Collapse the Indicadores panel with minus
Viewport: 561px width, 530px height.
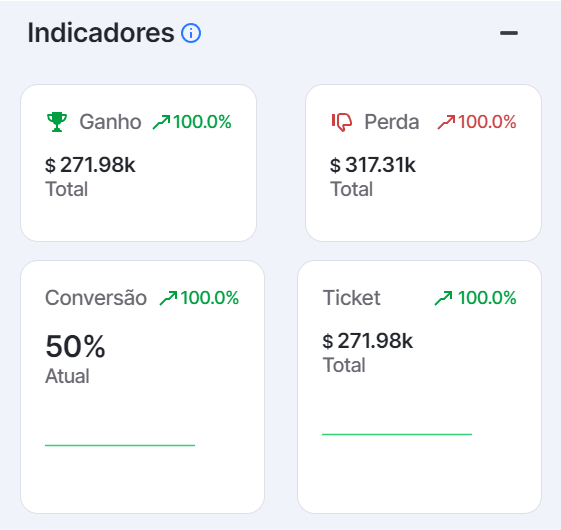point(509,33)
